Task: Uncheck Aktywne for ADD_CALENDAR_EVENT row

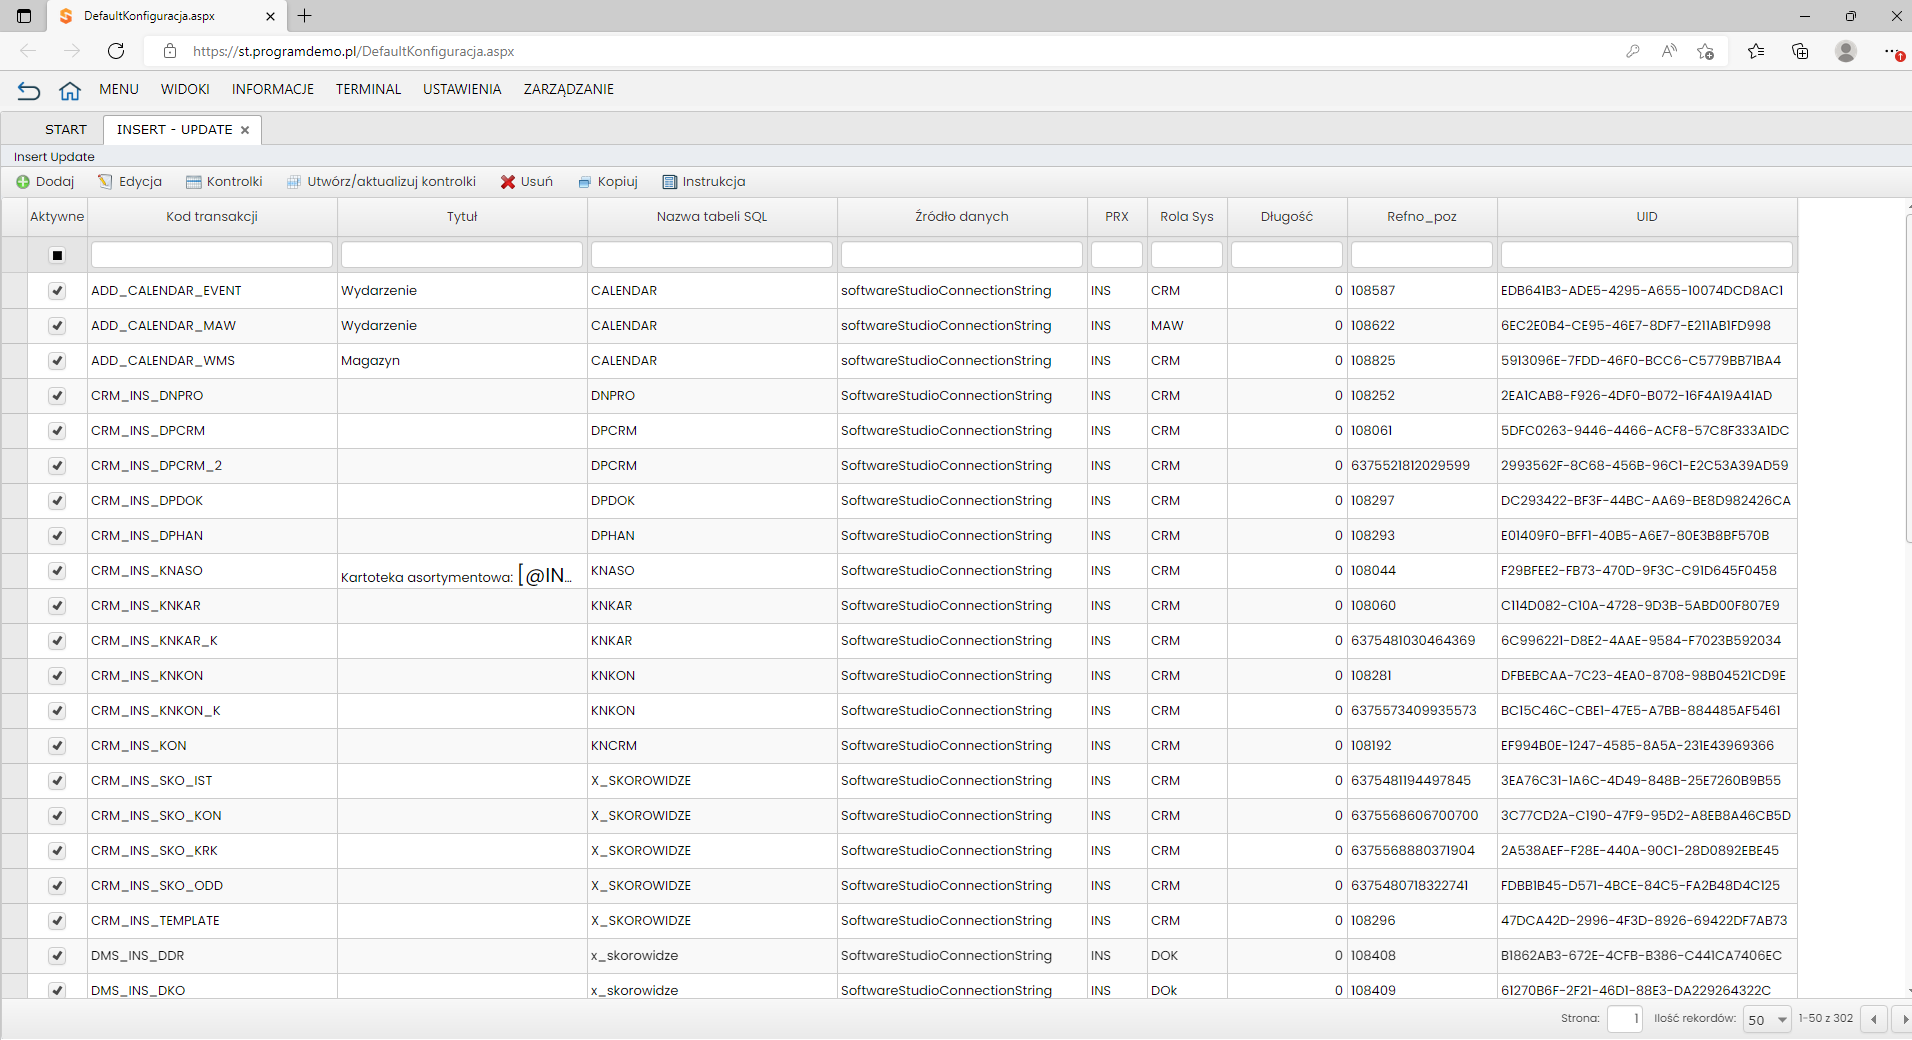Action: click(57, 291)
